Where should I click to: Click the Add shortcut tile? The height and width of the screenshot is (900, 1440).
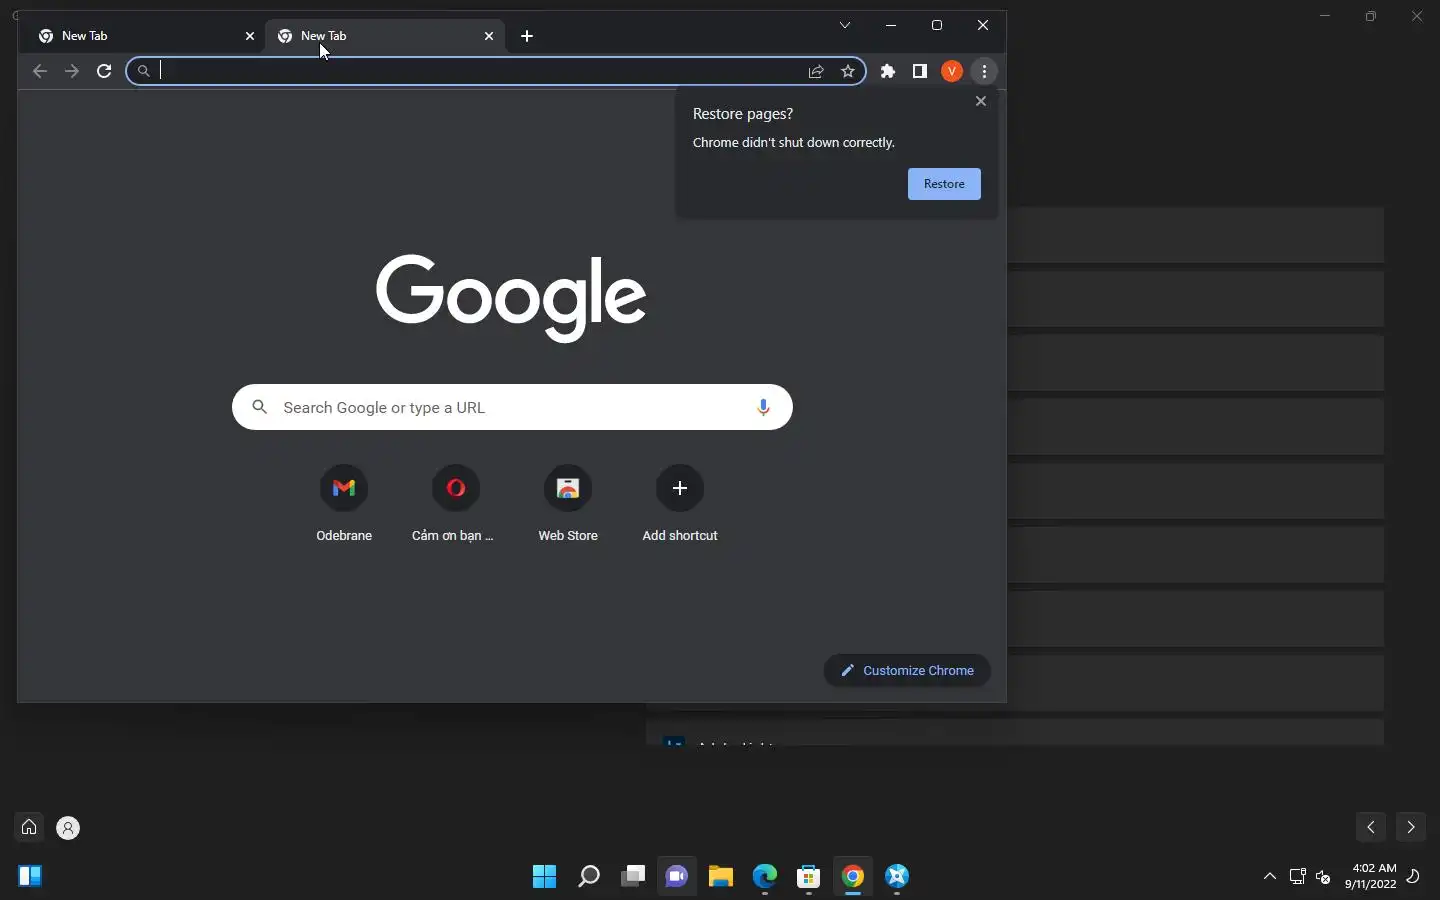click(x=680, y=505)
